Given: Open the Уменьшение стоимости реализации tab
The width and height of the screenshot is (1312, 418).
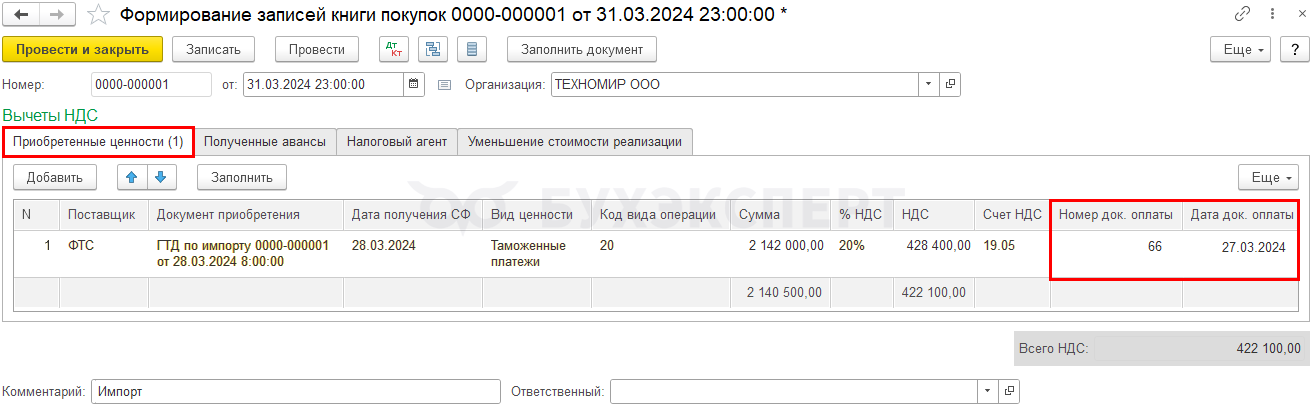Looking at the screenshot, I should (x=575, y=142).
